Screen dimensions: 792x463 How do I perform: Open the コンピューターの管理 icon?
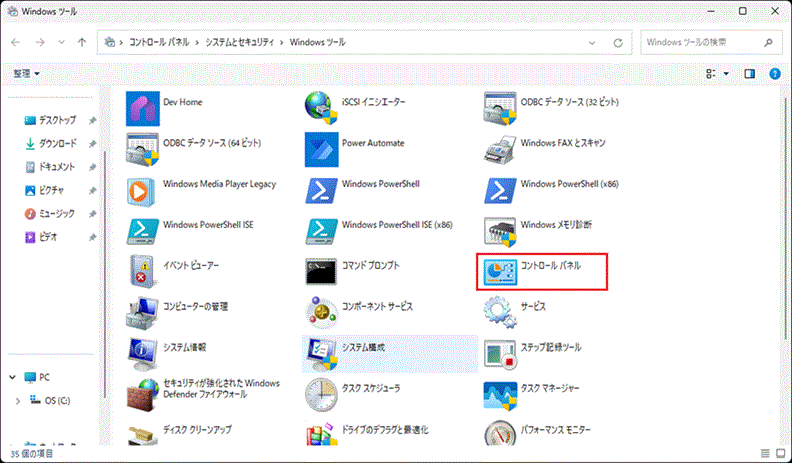tap(142, 313)
